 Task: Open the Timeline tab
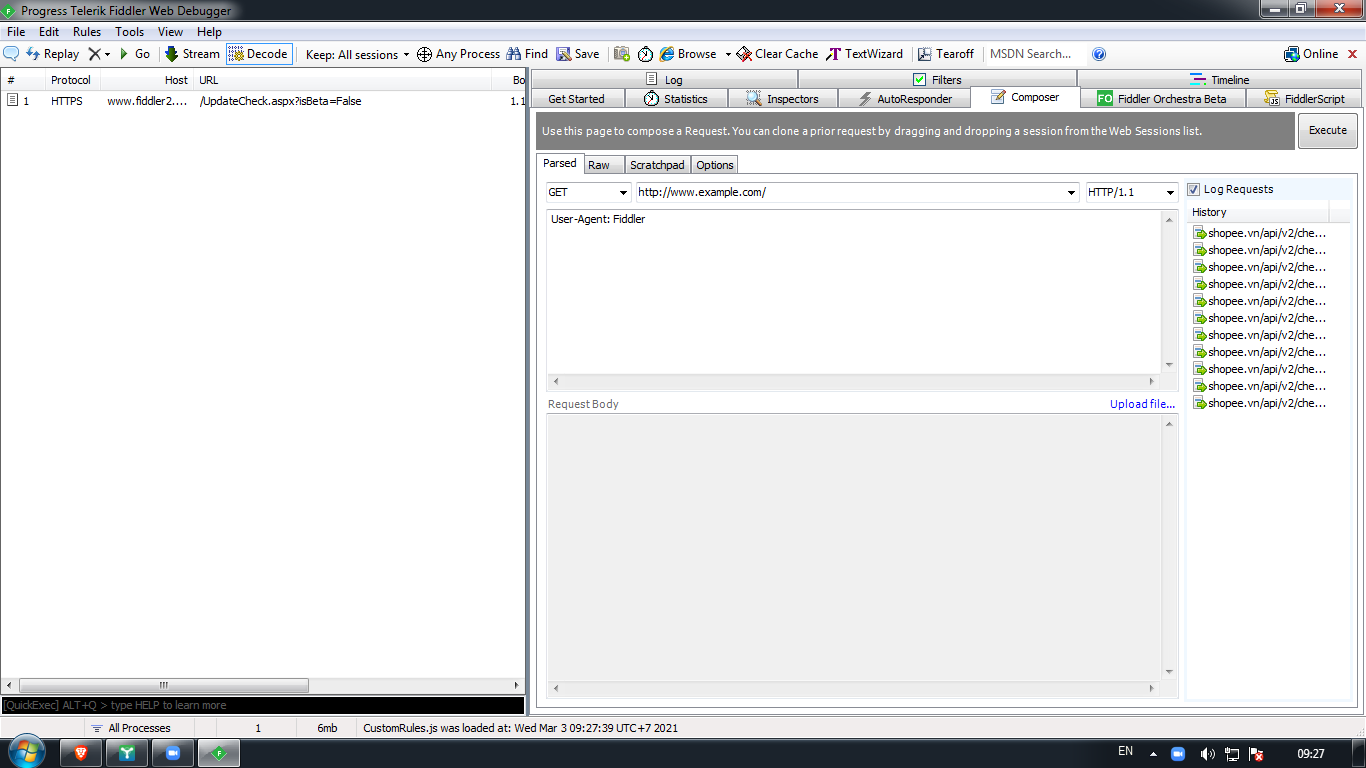tap(1219, 79)
